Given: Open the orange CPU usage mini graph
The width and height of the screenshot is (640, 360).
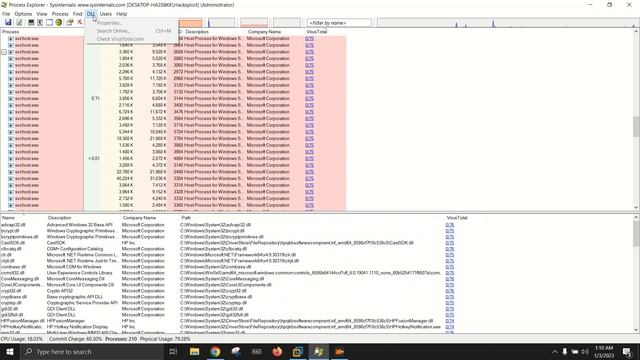Looking at the screenshot, I should pyautogui.click(x=190, y=23).
